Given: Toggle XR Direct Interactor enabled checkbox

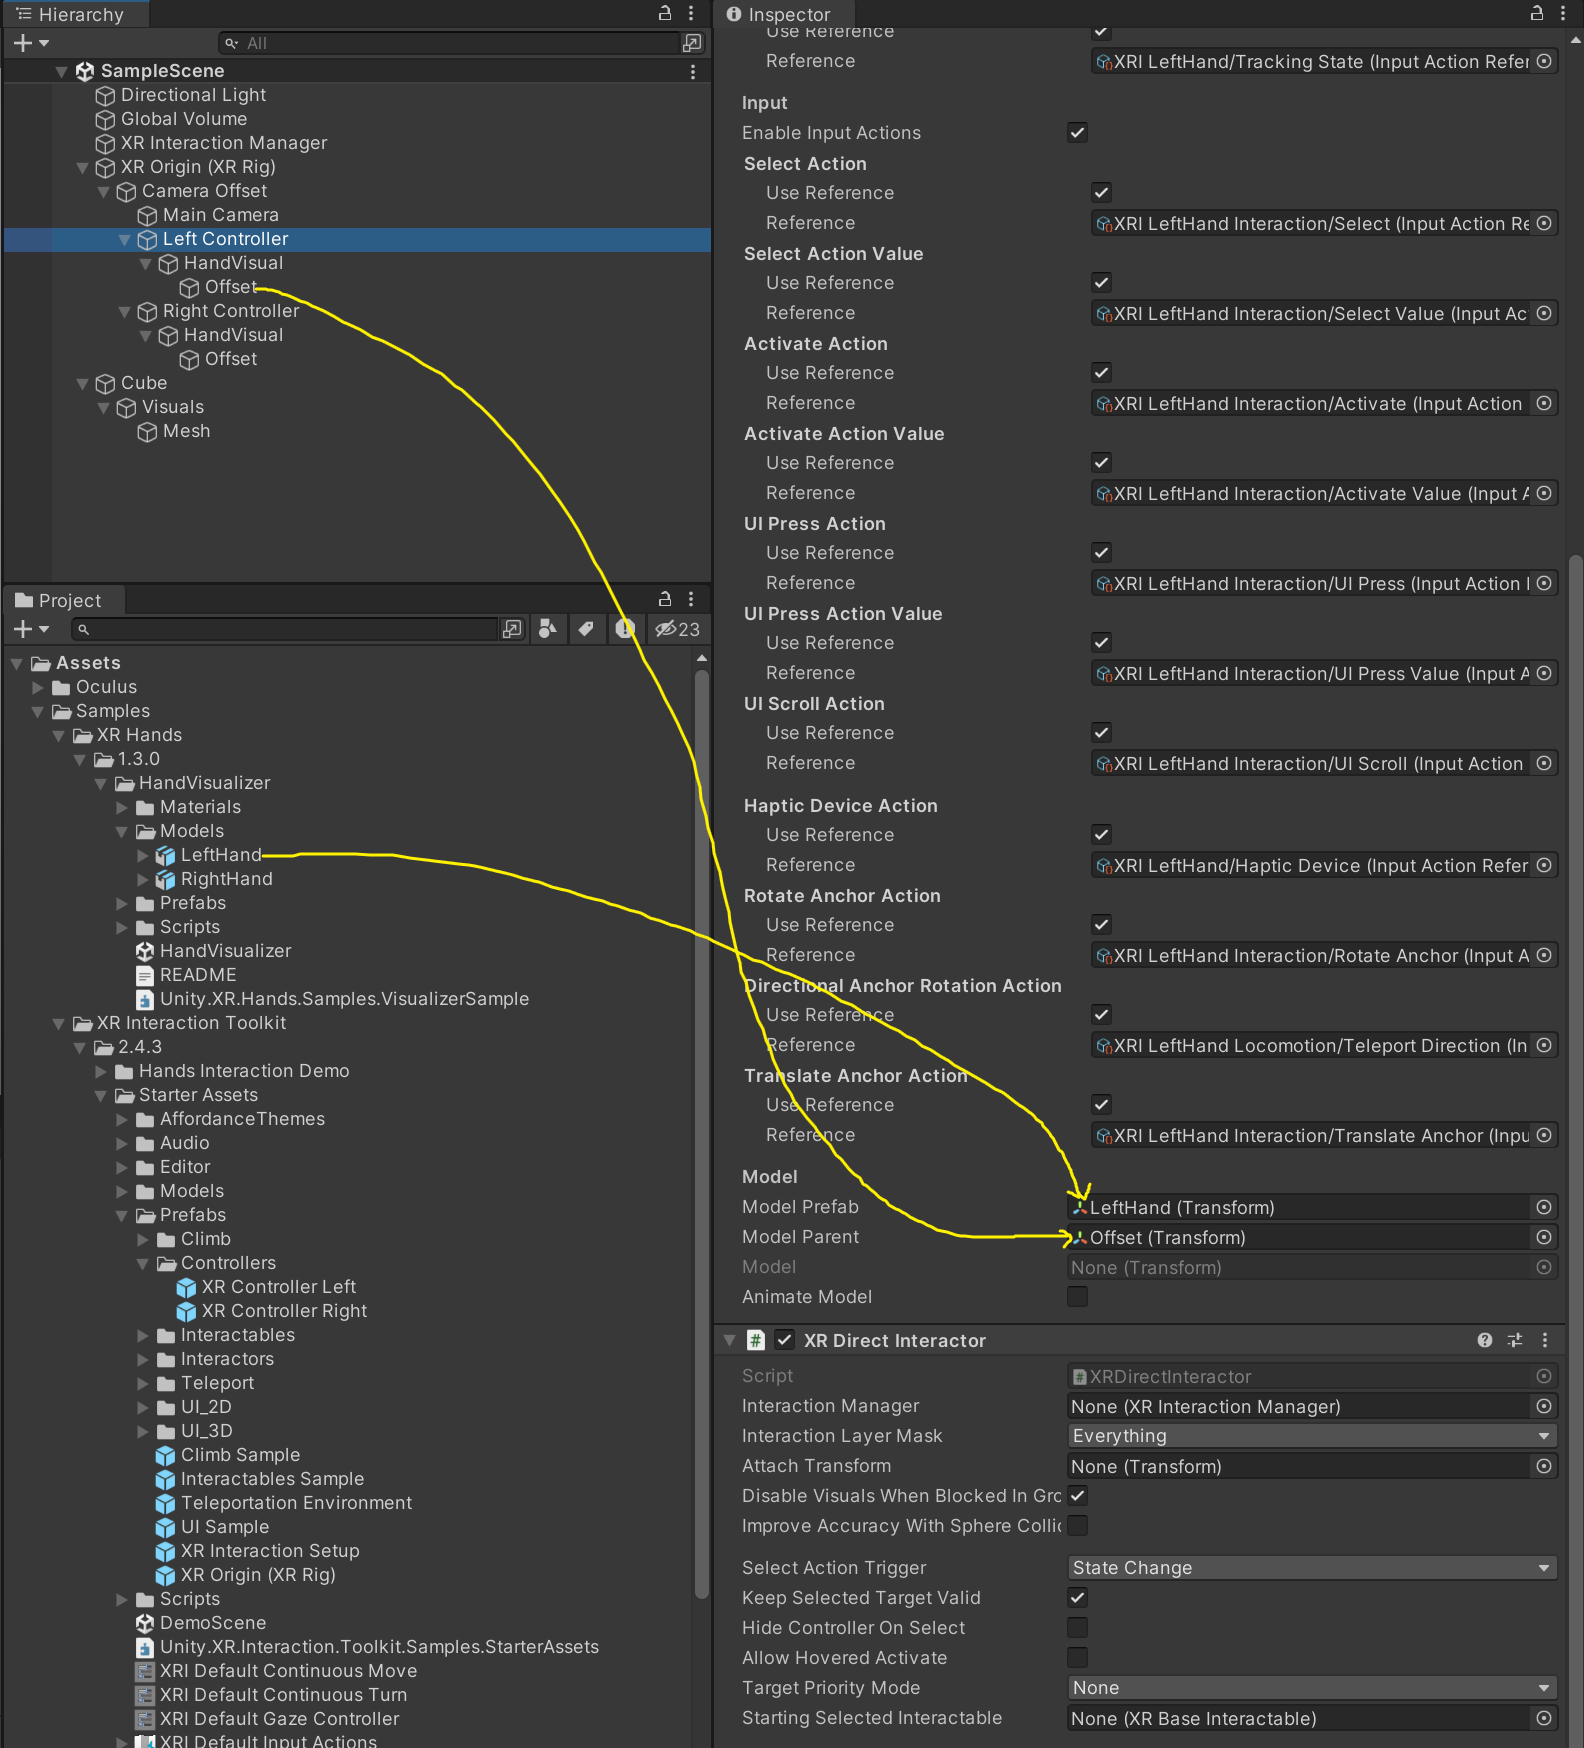Looking at the screenshot, I should click(785, 1340).
